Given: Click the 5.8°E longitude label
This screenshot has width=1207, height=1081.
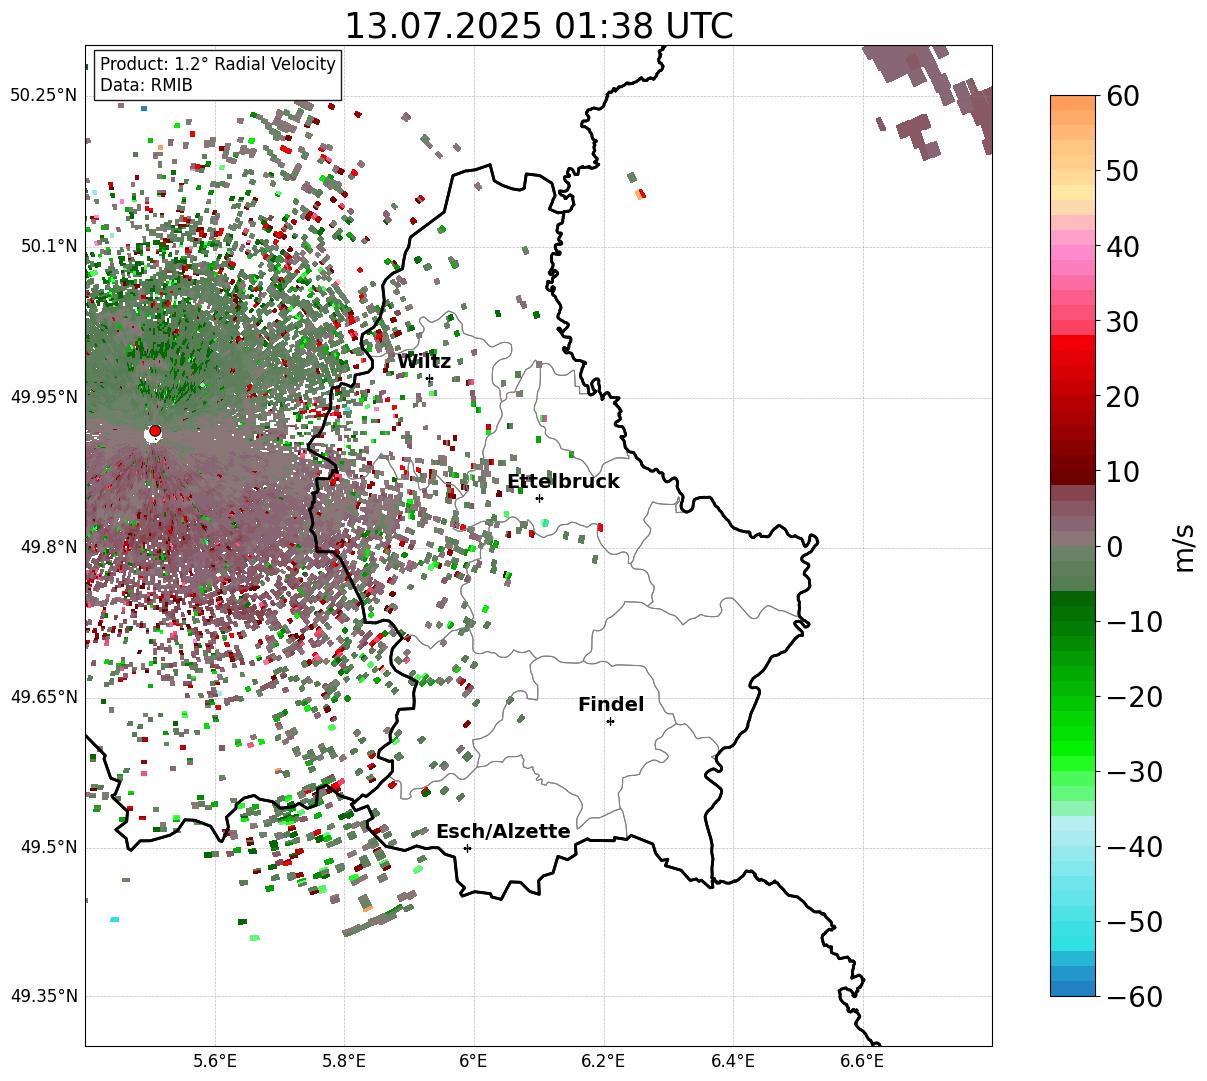Looking at the screenshot, I should coord(344,1062).
